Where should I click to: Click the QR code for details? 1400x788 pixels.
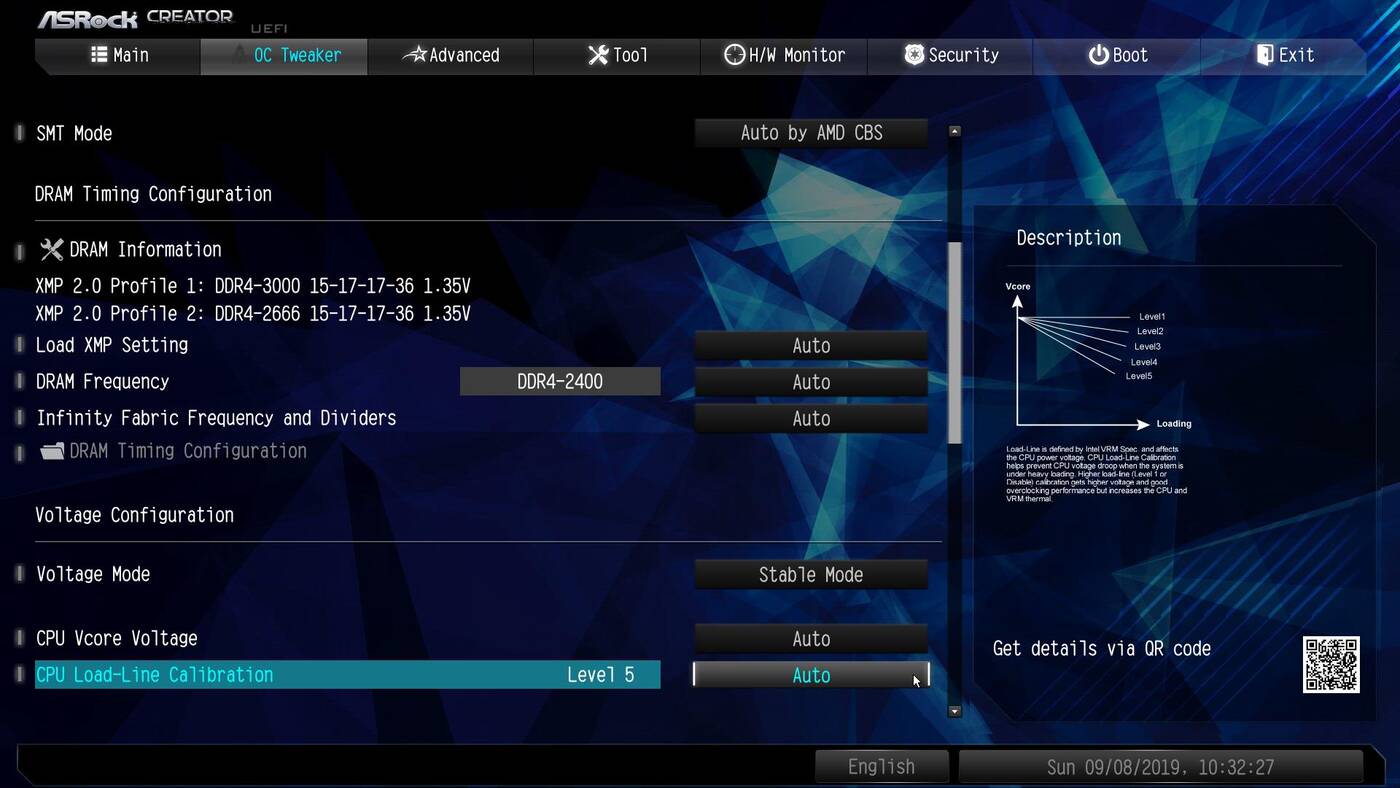tap(1330, 664)
